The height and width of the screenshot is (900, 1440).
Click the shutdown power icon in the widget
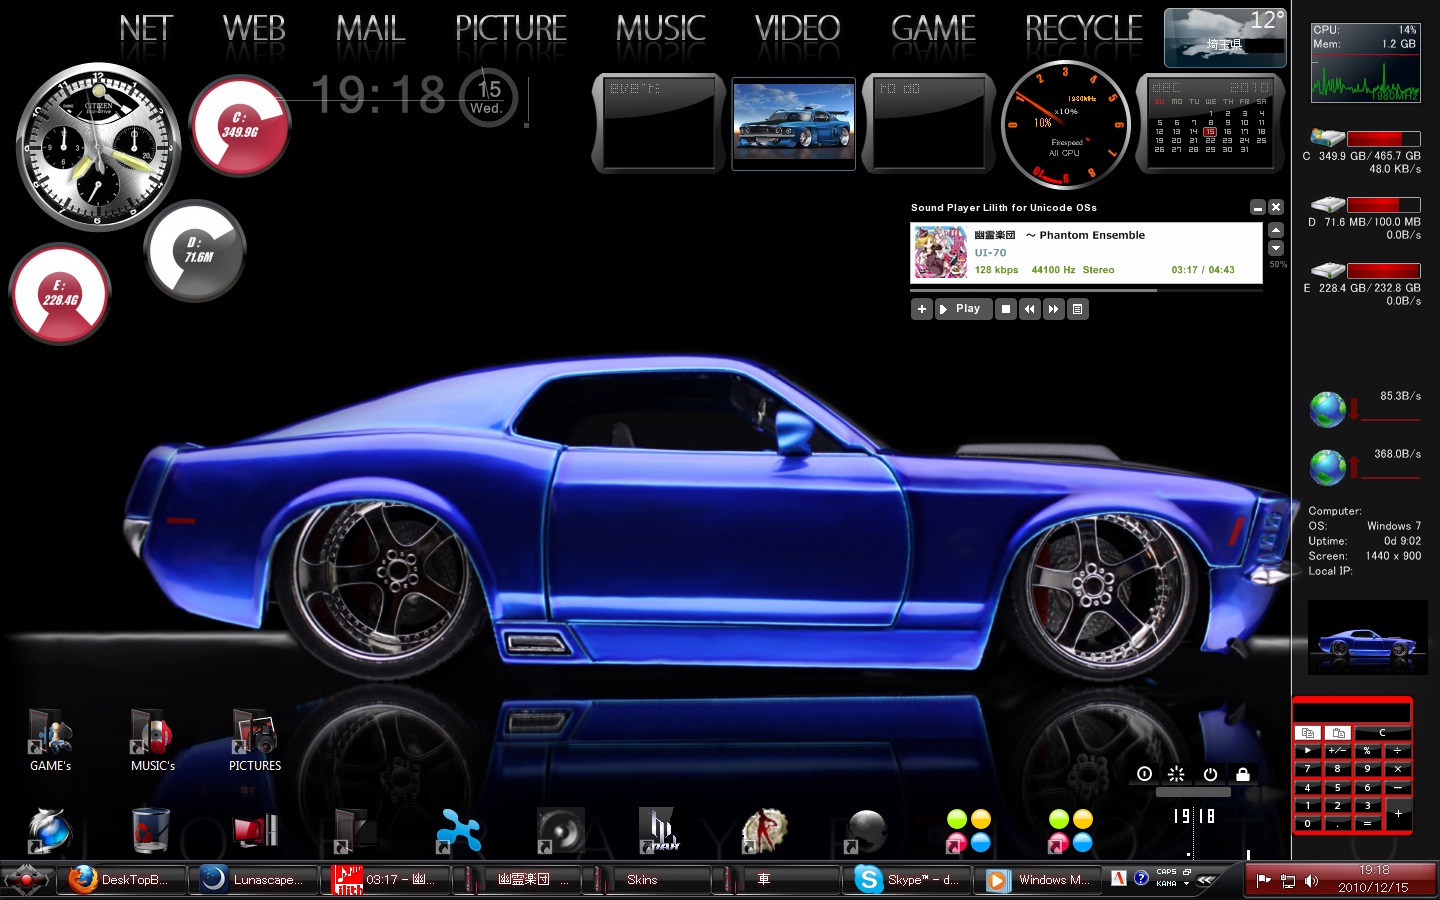(x=1210, y=774)
